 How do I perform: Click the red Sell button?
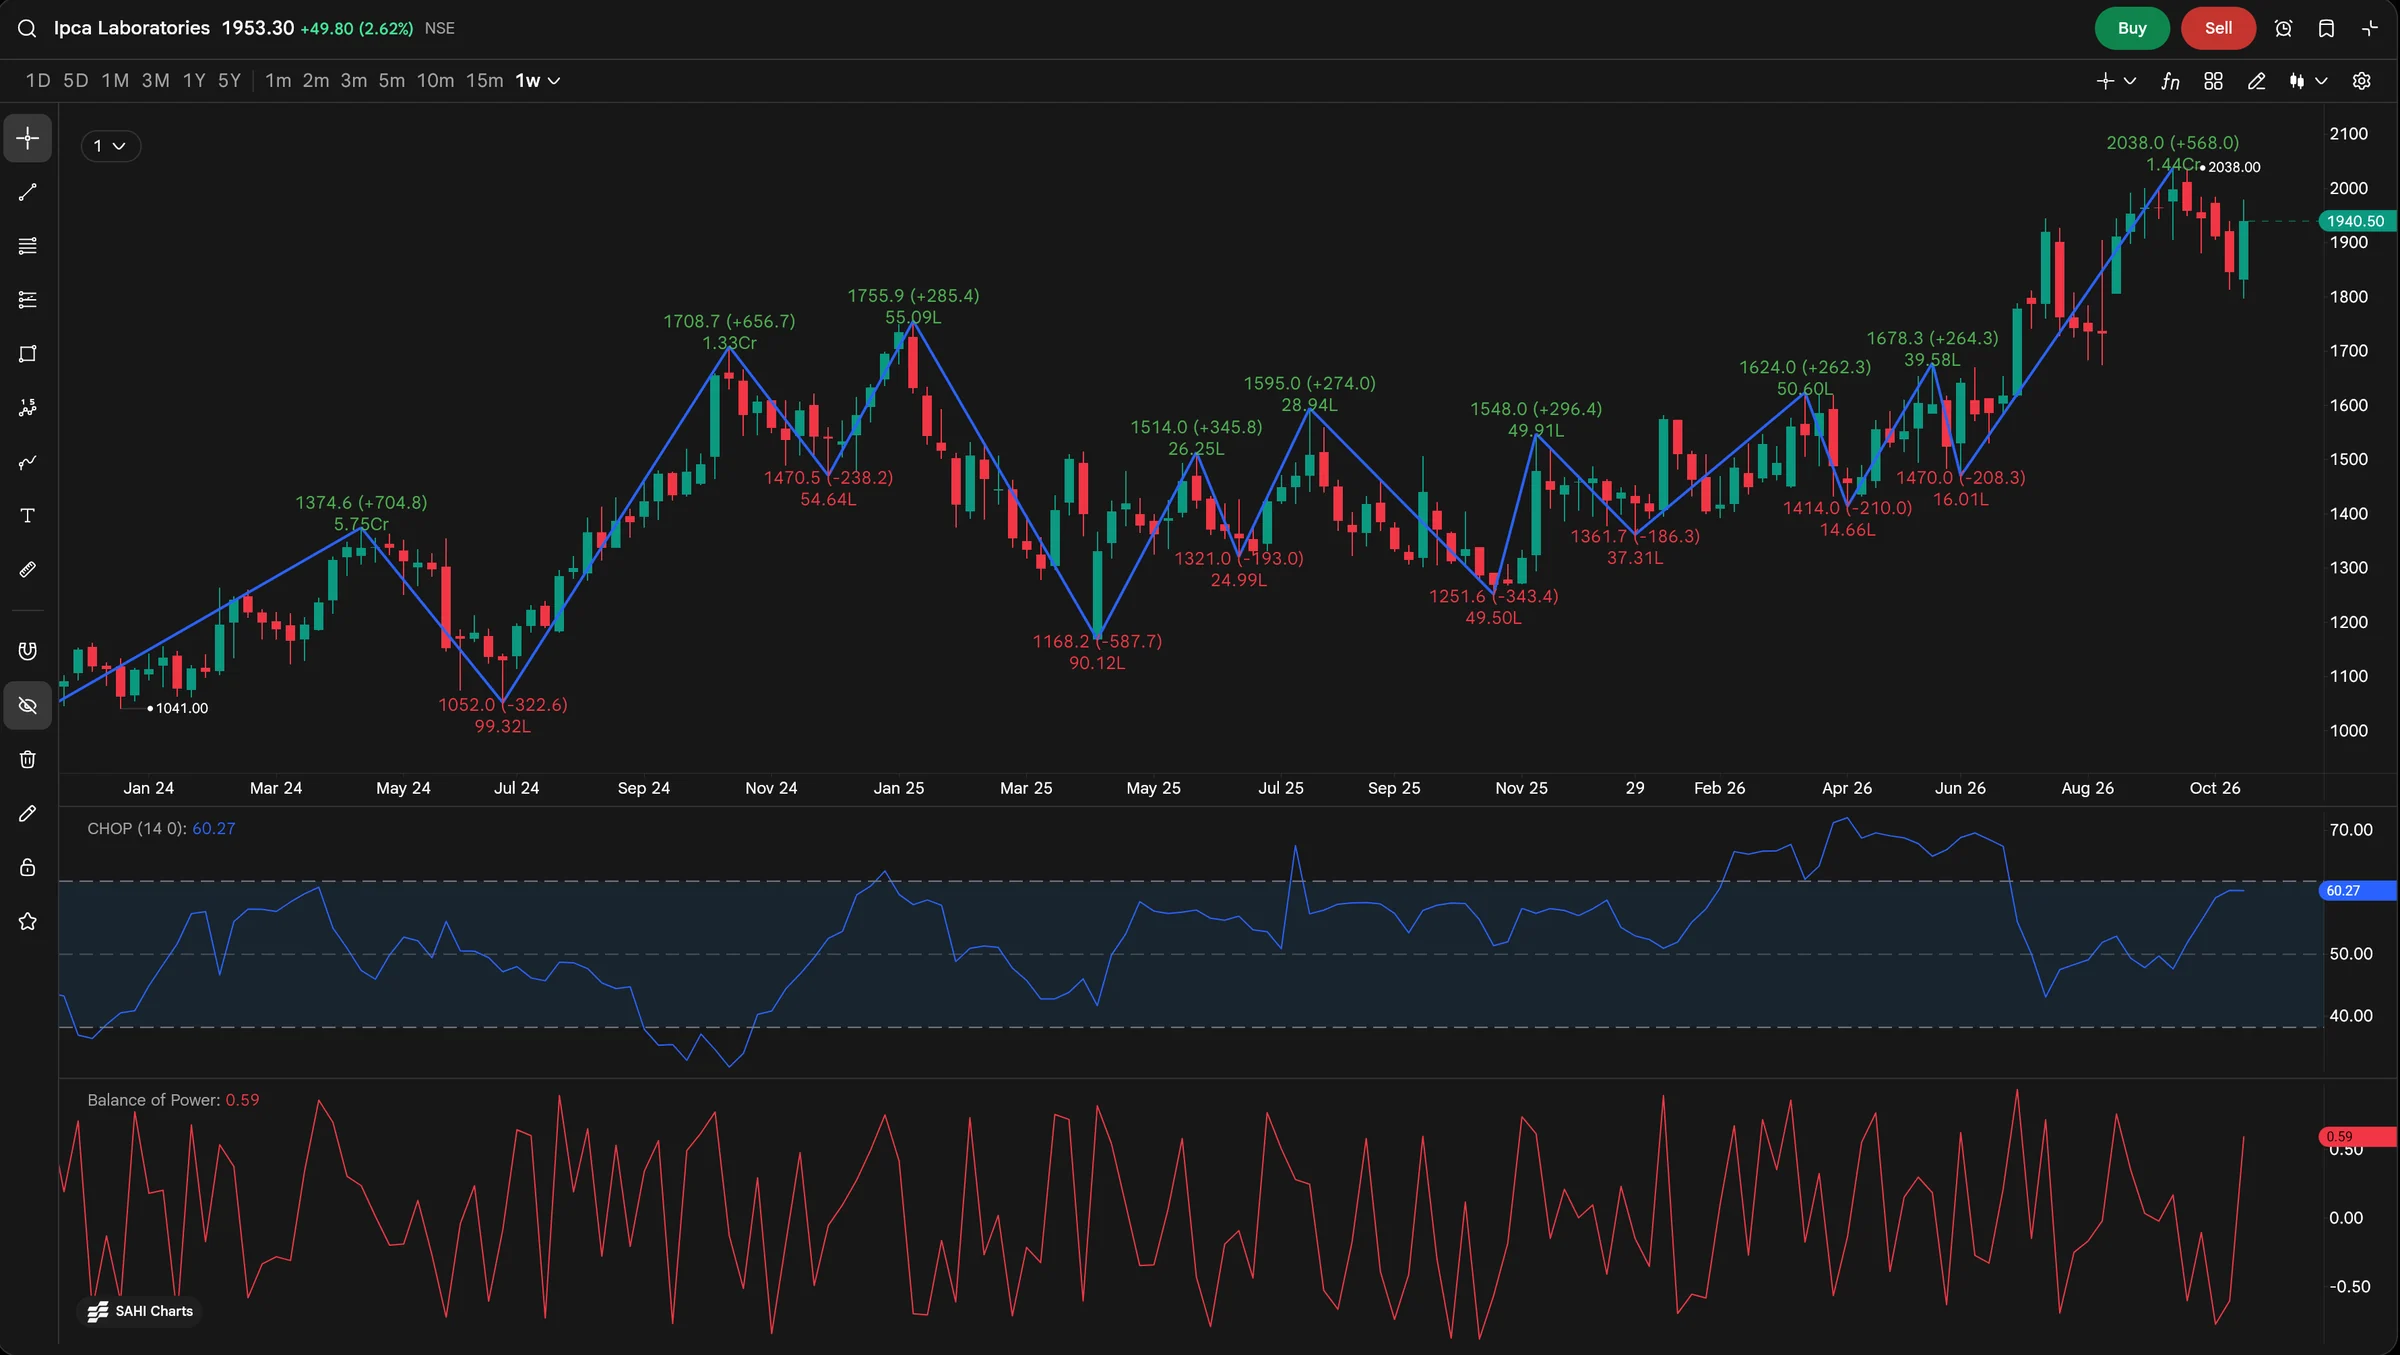pyautogui.click(x=2218, y=28)
